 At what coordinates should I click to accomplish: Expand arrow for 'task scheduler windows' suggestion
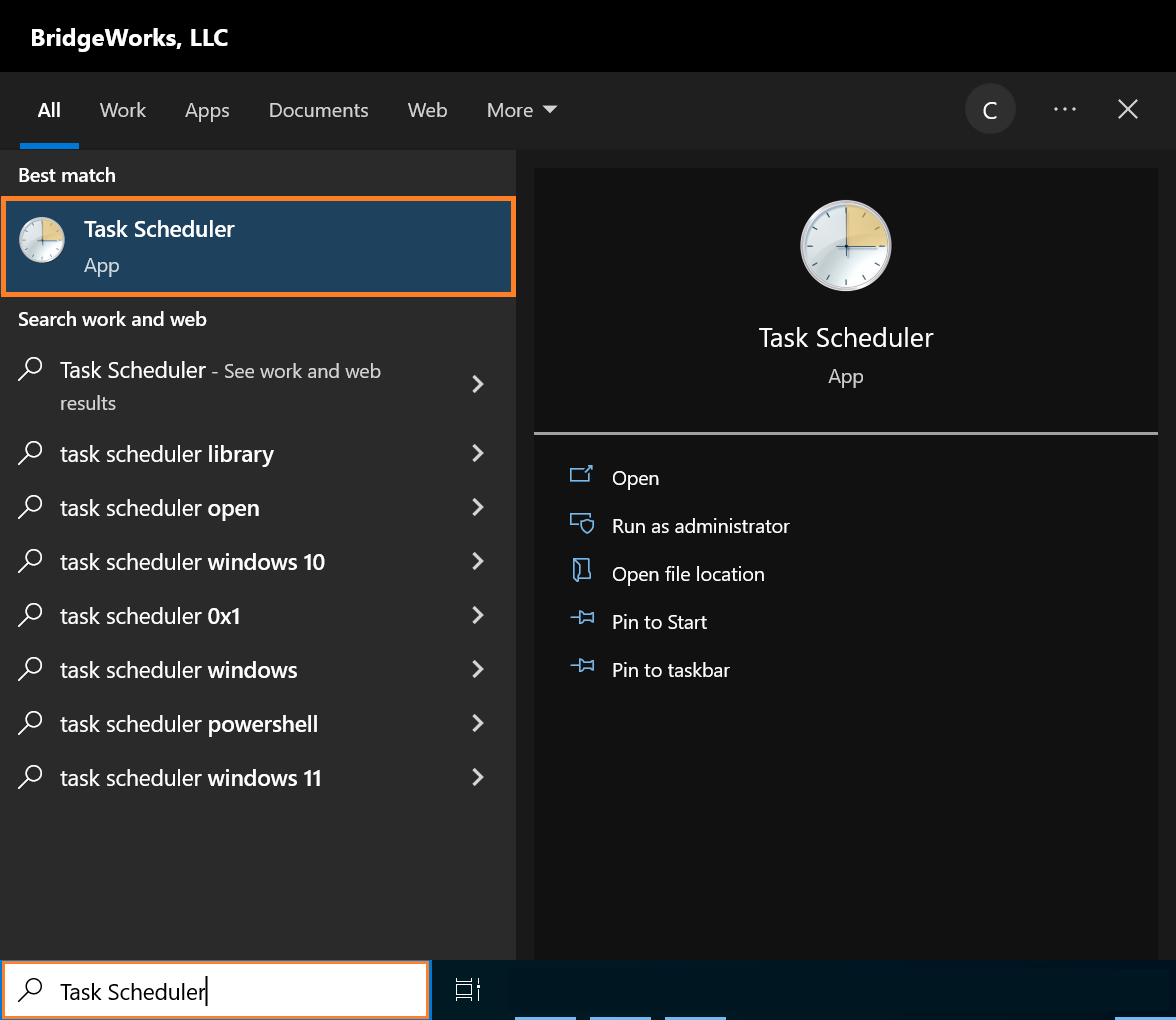click(478, 669)
